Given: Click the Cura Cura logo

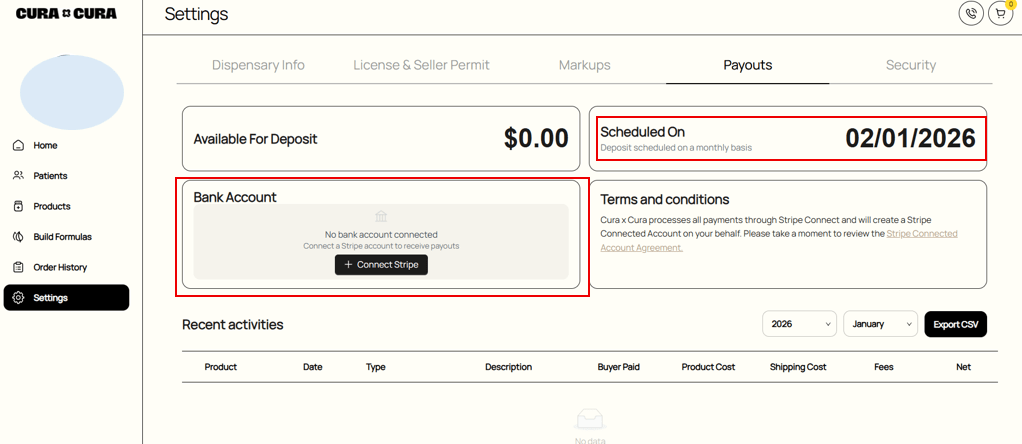Looking at the screenshot, I should [66, 14].
